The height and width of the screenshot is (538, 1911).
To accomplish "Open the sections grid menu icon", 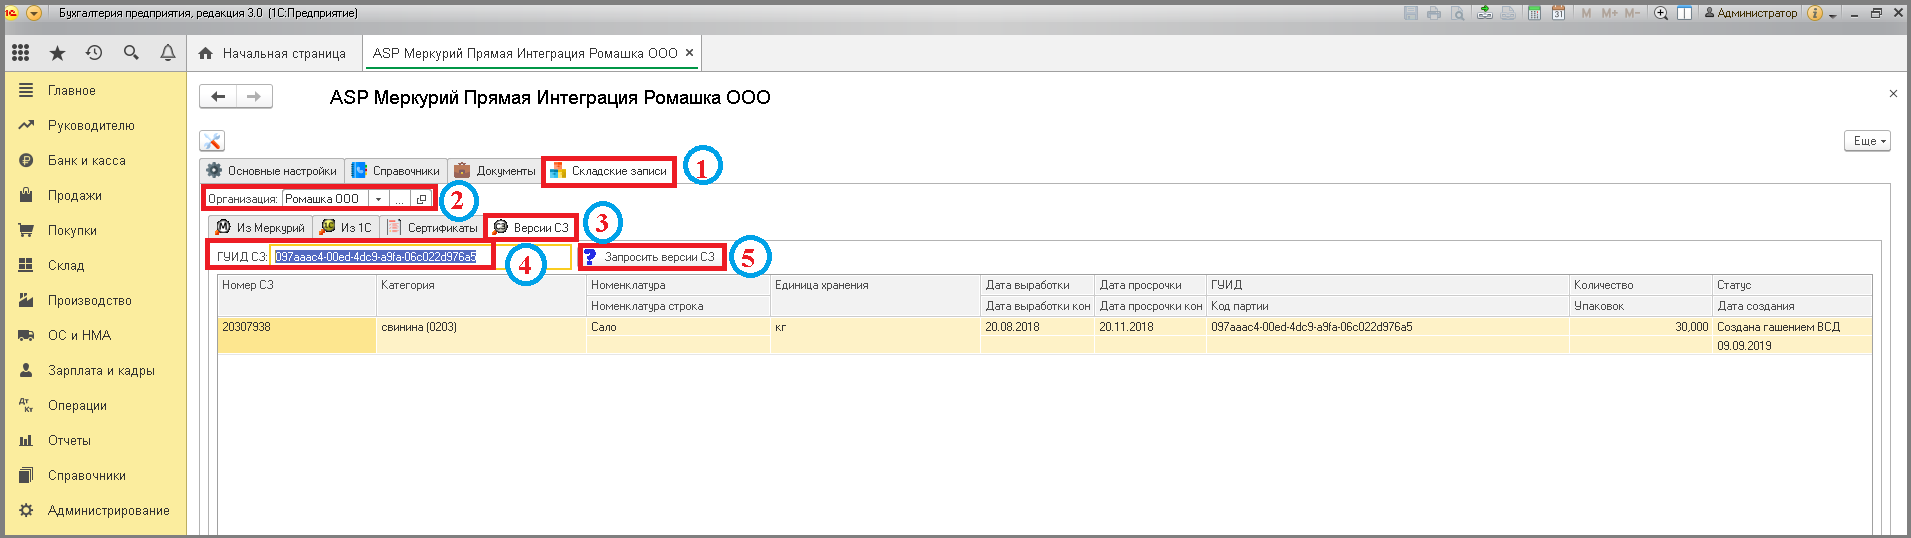I will click(x=20, y=53).
